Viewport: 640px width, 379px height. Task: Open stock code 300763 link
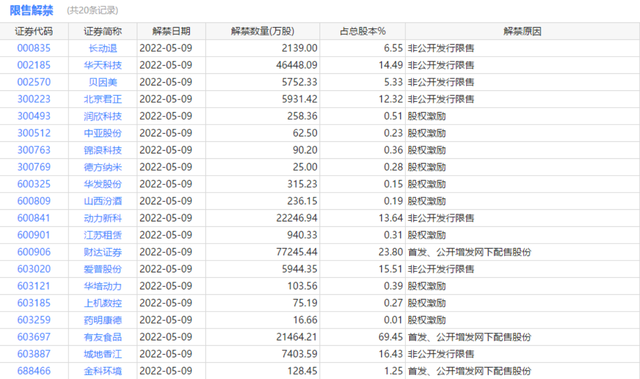34,150
